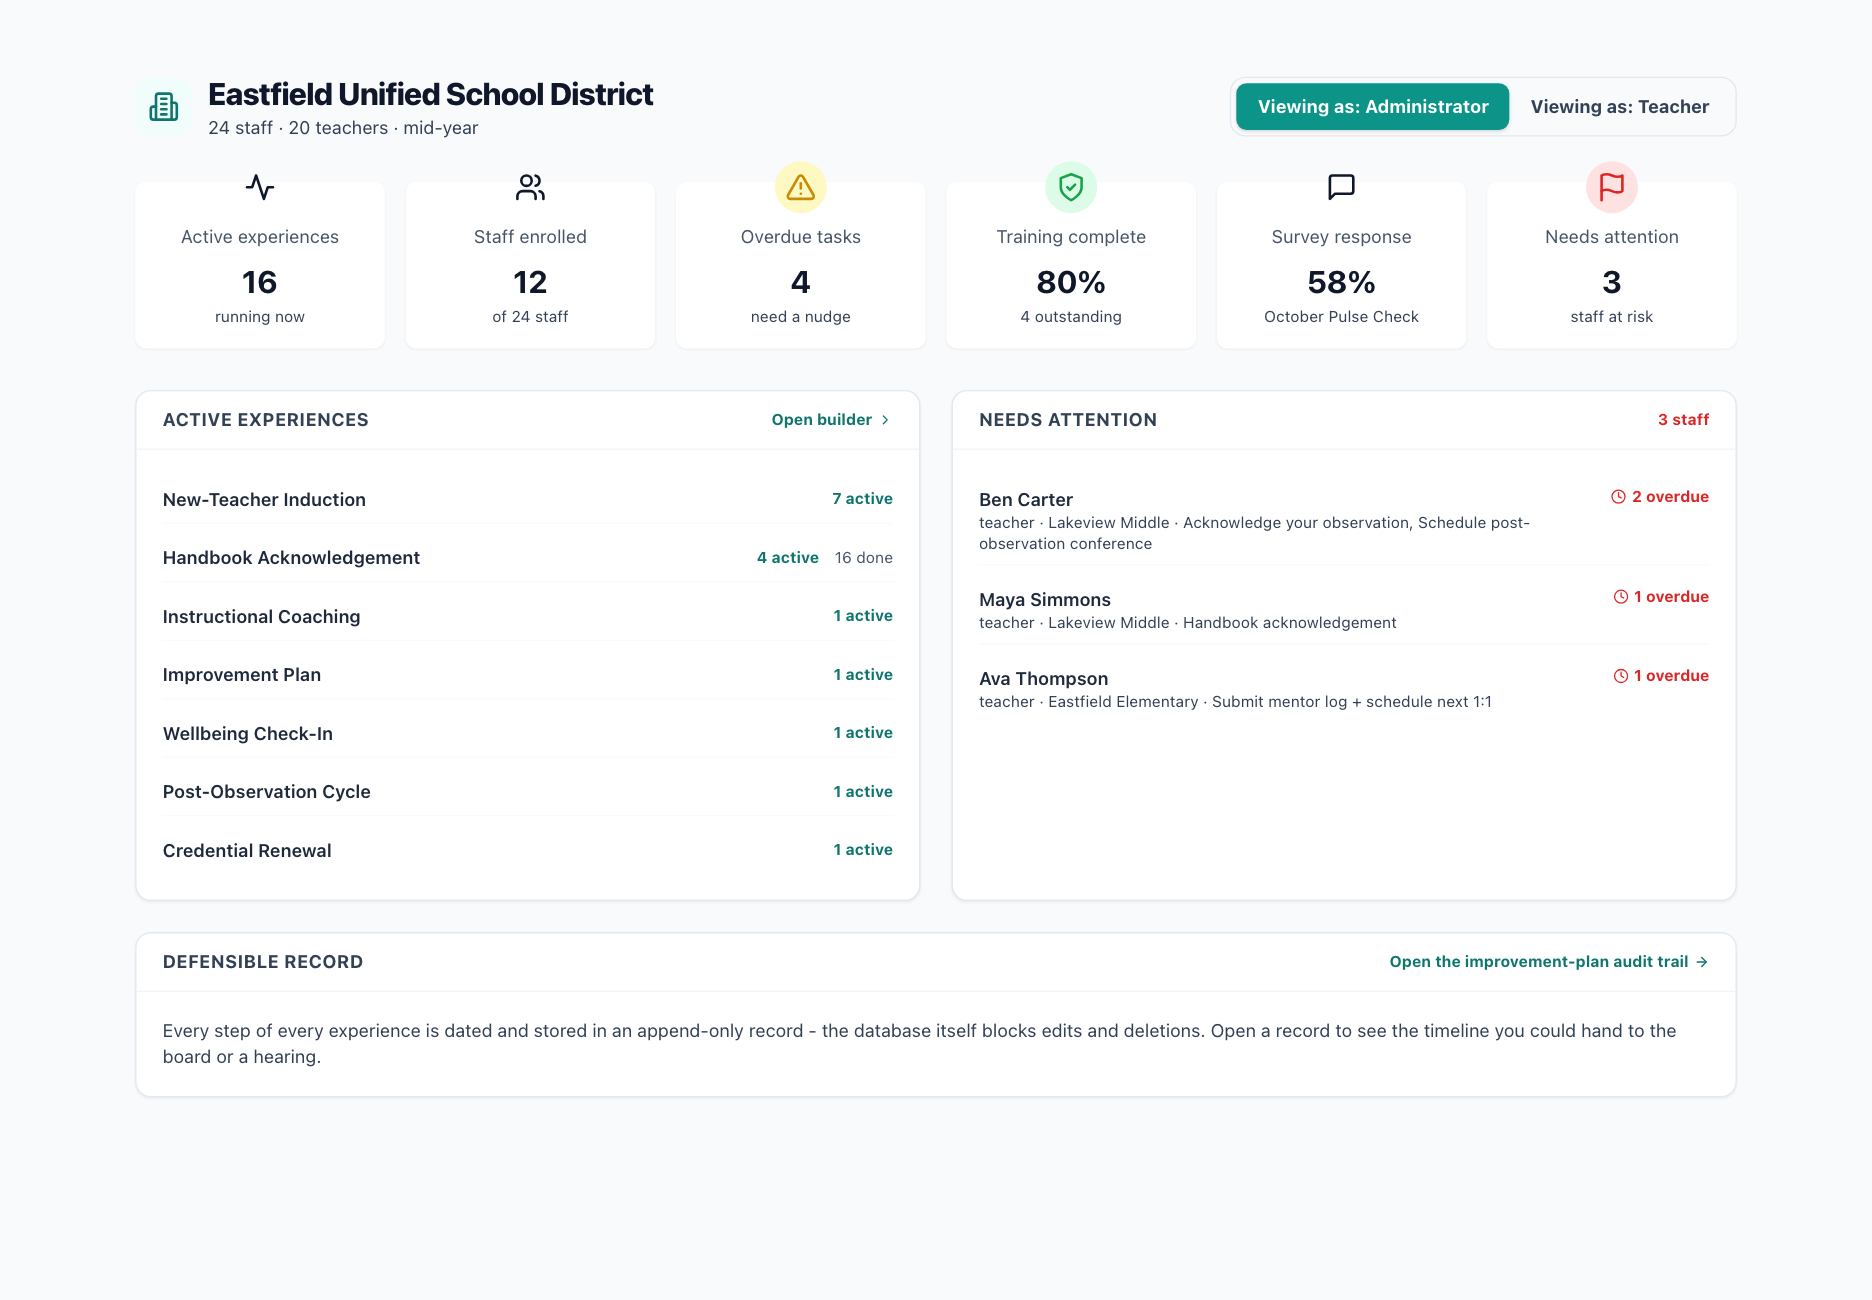
Task: Click 1 active for Improvement Plan
Action: click(863, 675)
